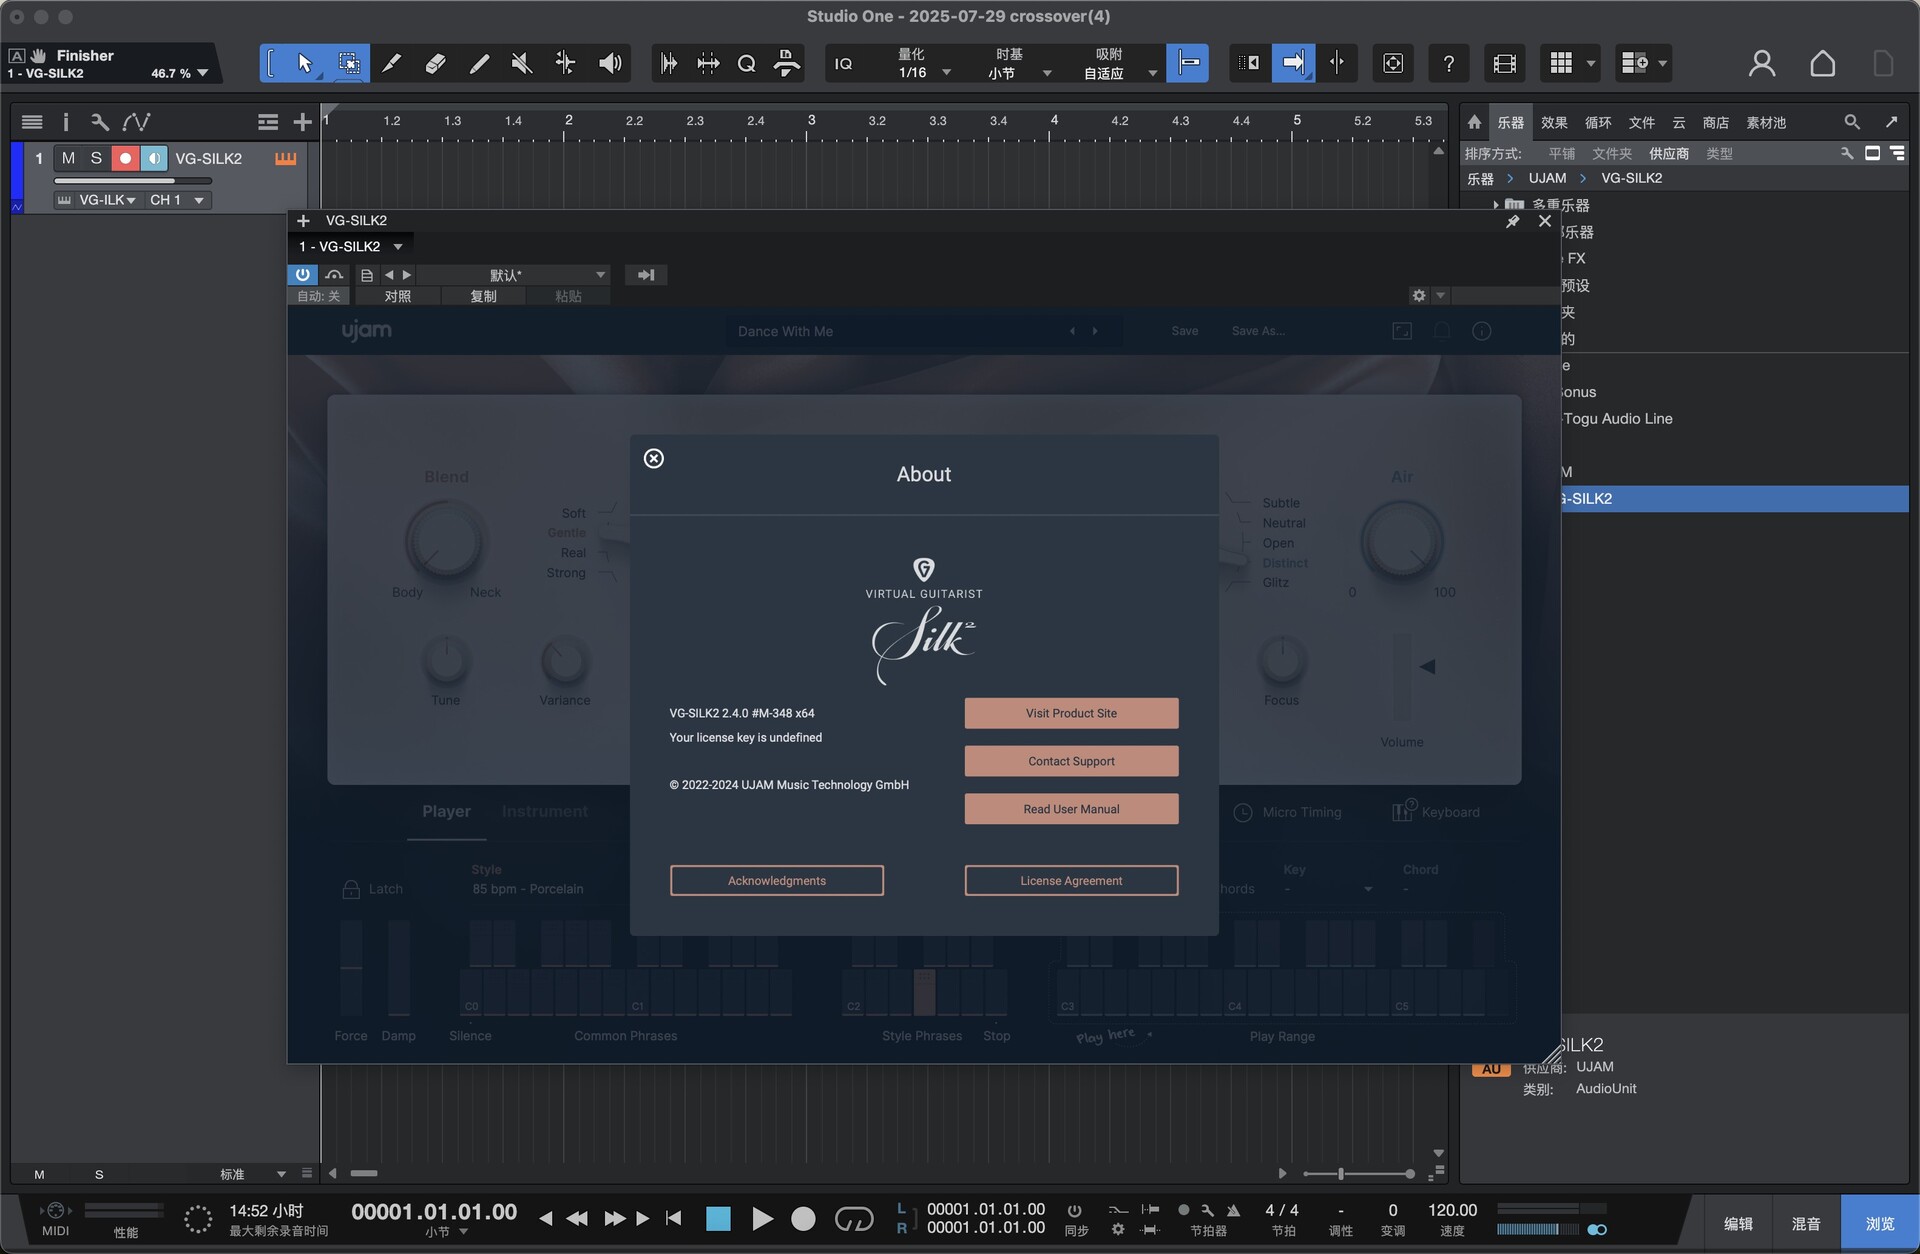The height and width of the screenshot is (1254, 1920).
Task: Solo the VG-SILK2 track
Action: pos(96,158)
